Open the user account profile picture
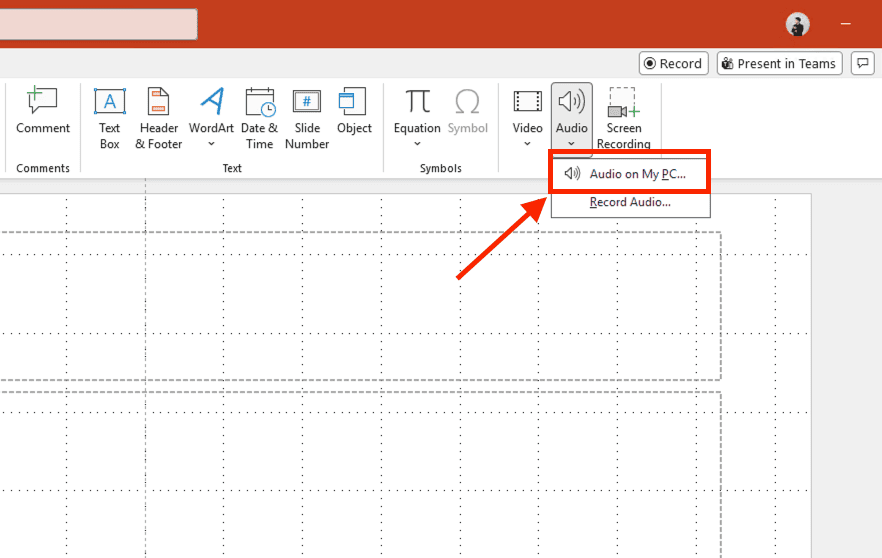Screen dimensions: 882x558 (x=797, y=24)
